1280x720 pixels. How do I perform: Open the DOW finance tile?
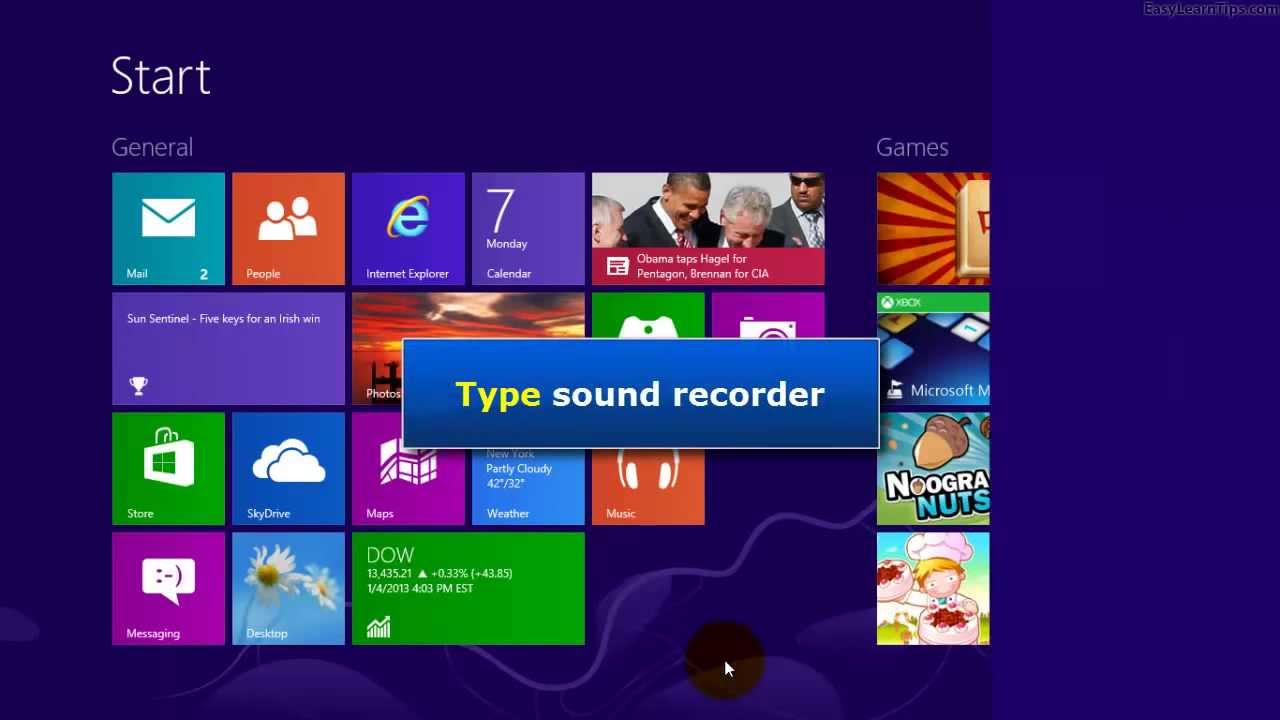(x=468, y=589)
